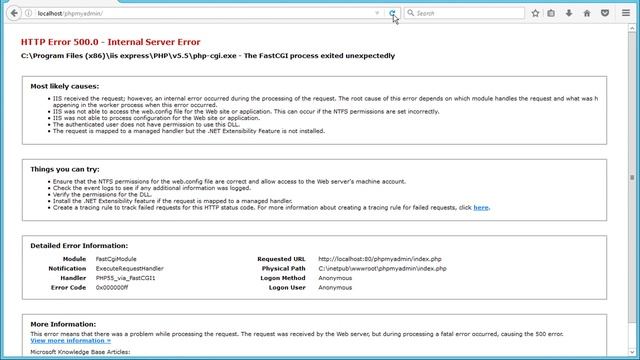
Task: Select the requested URL http://localhost:80/phpmyadmin/index.php
Action: (x=380, y=259)
